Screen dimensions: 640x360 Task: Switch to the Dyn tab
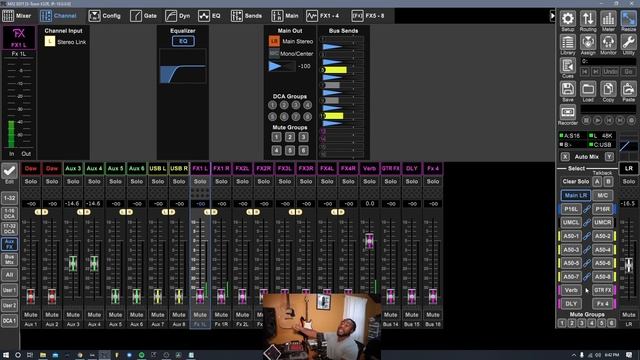pyautogui.click(x=178, y=16)
